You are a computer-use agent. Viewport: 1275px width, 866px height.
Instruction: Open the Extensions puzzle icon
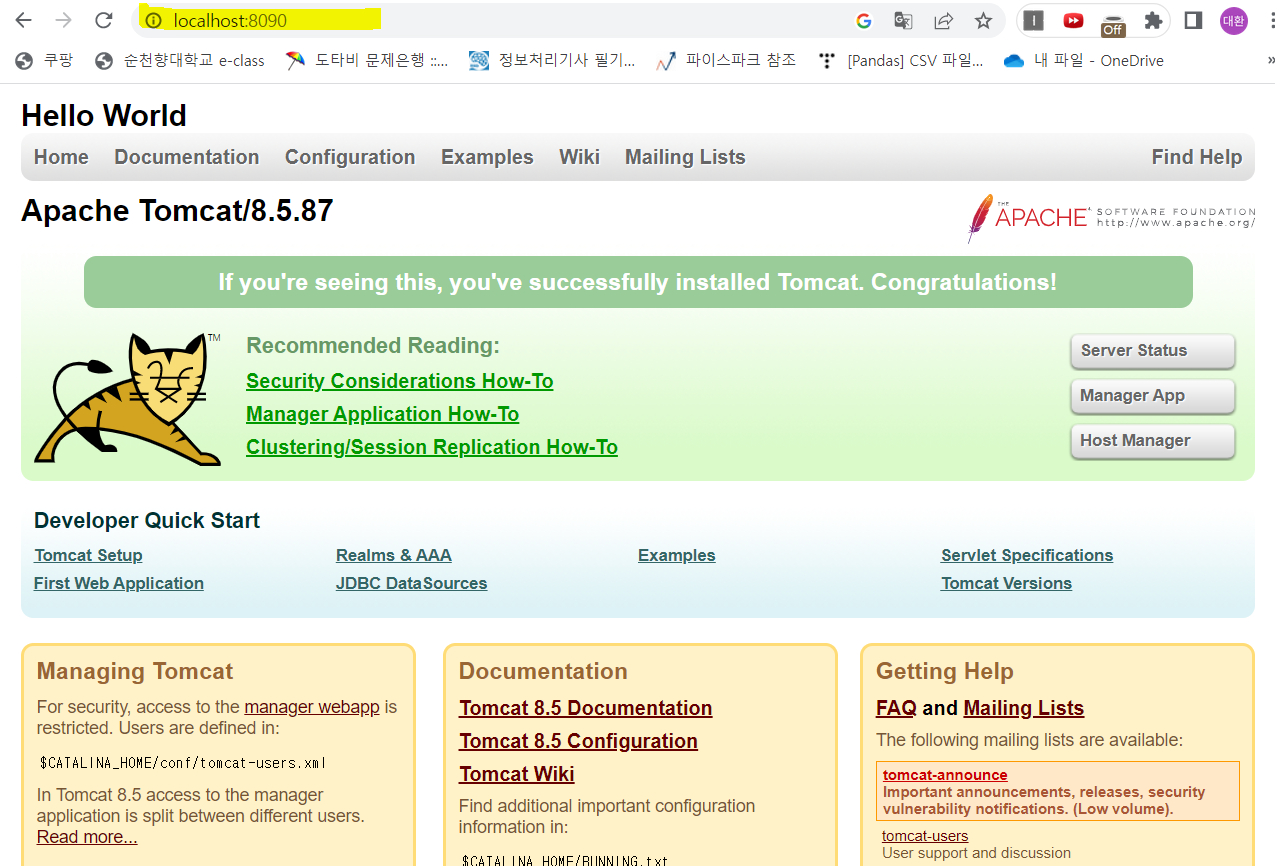tap(1153, 20)
